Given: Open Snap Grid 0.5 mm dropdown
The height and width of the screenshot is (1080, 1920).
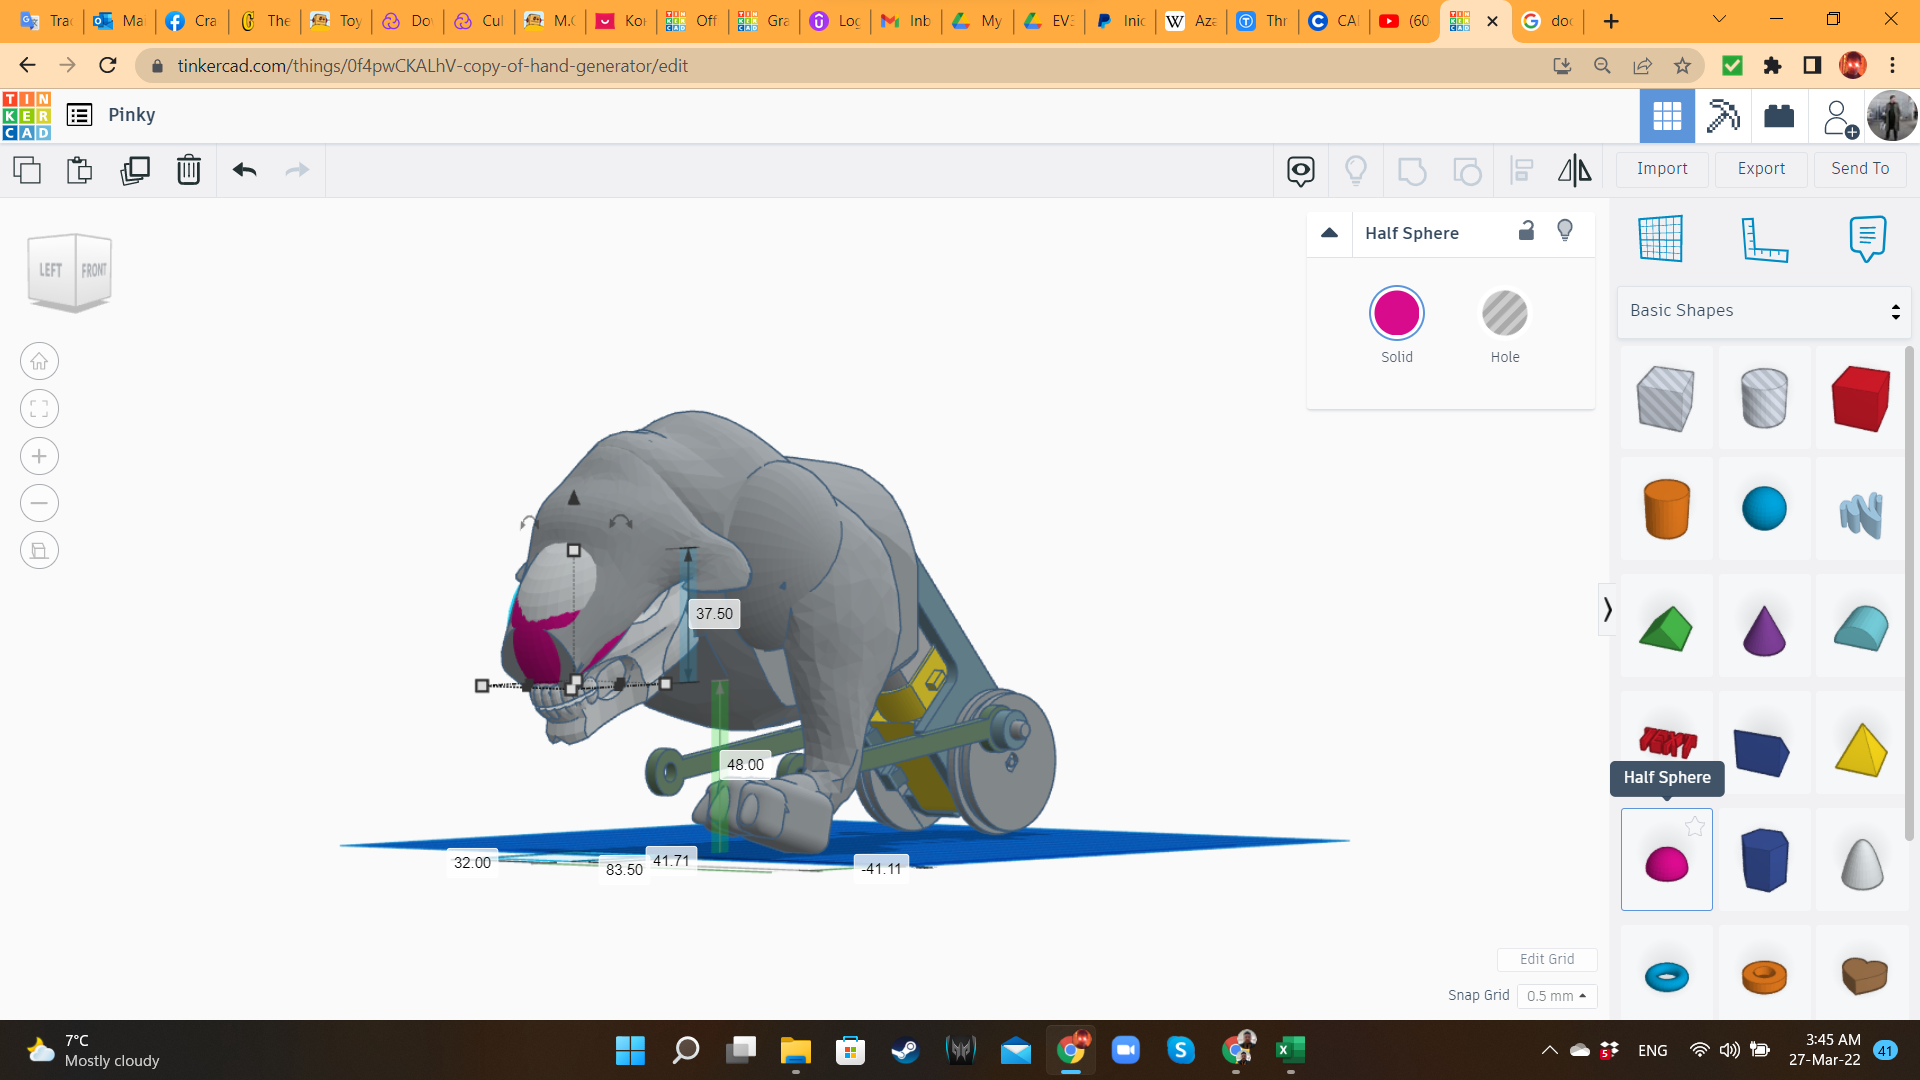Looking at the screenshot, I should click(1556, 996).
